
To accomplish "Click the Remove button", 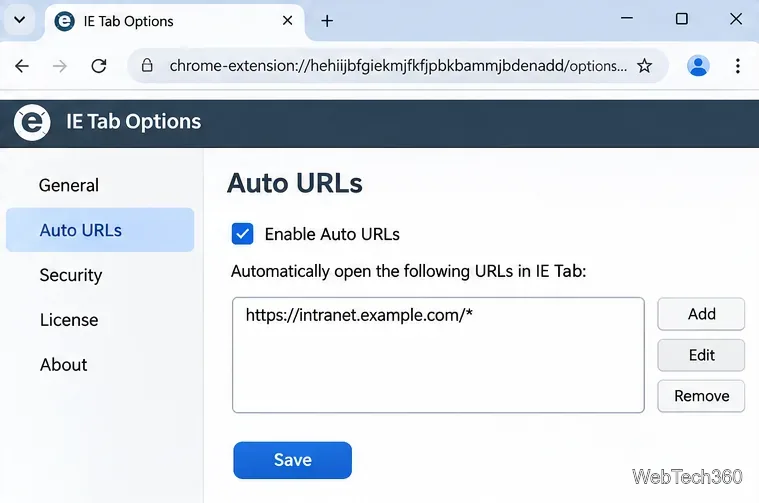I will 701,396.
